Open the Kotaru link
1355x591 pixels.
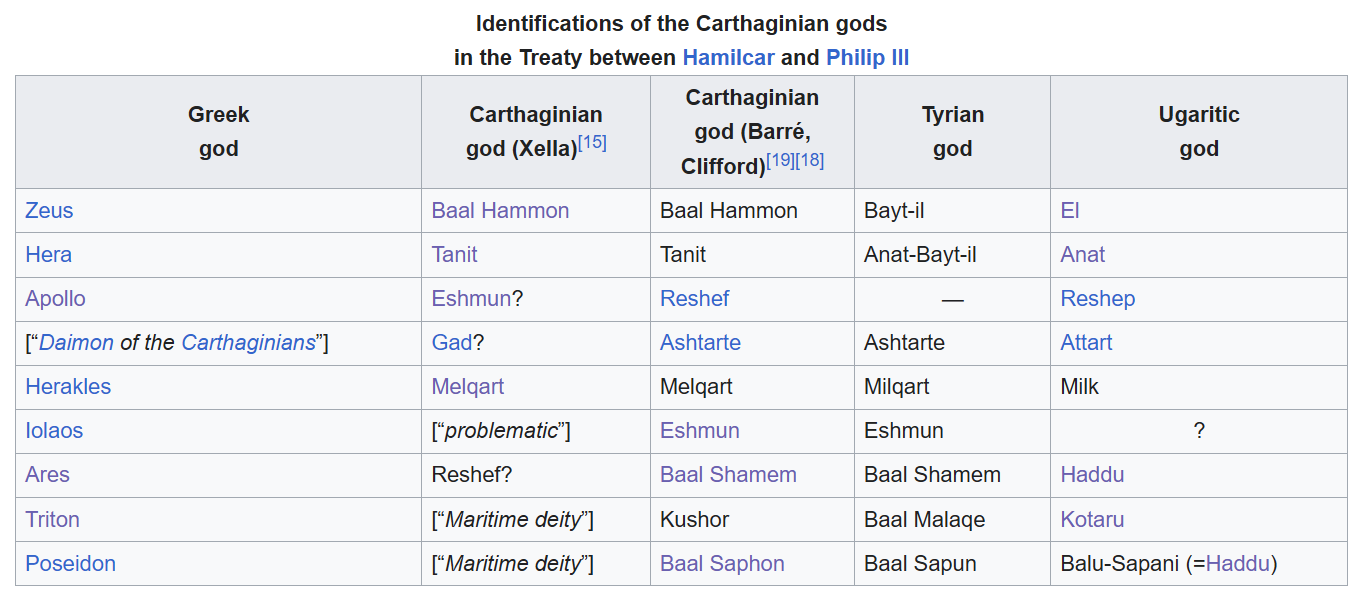[1092, 520]
